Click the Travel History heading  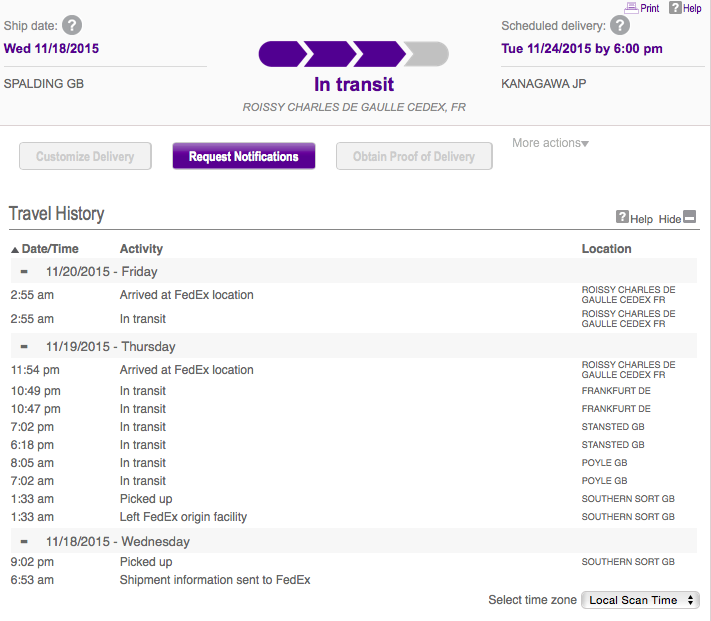pyautogui.click(x=57, y=213)
